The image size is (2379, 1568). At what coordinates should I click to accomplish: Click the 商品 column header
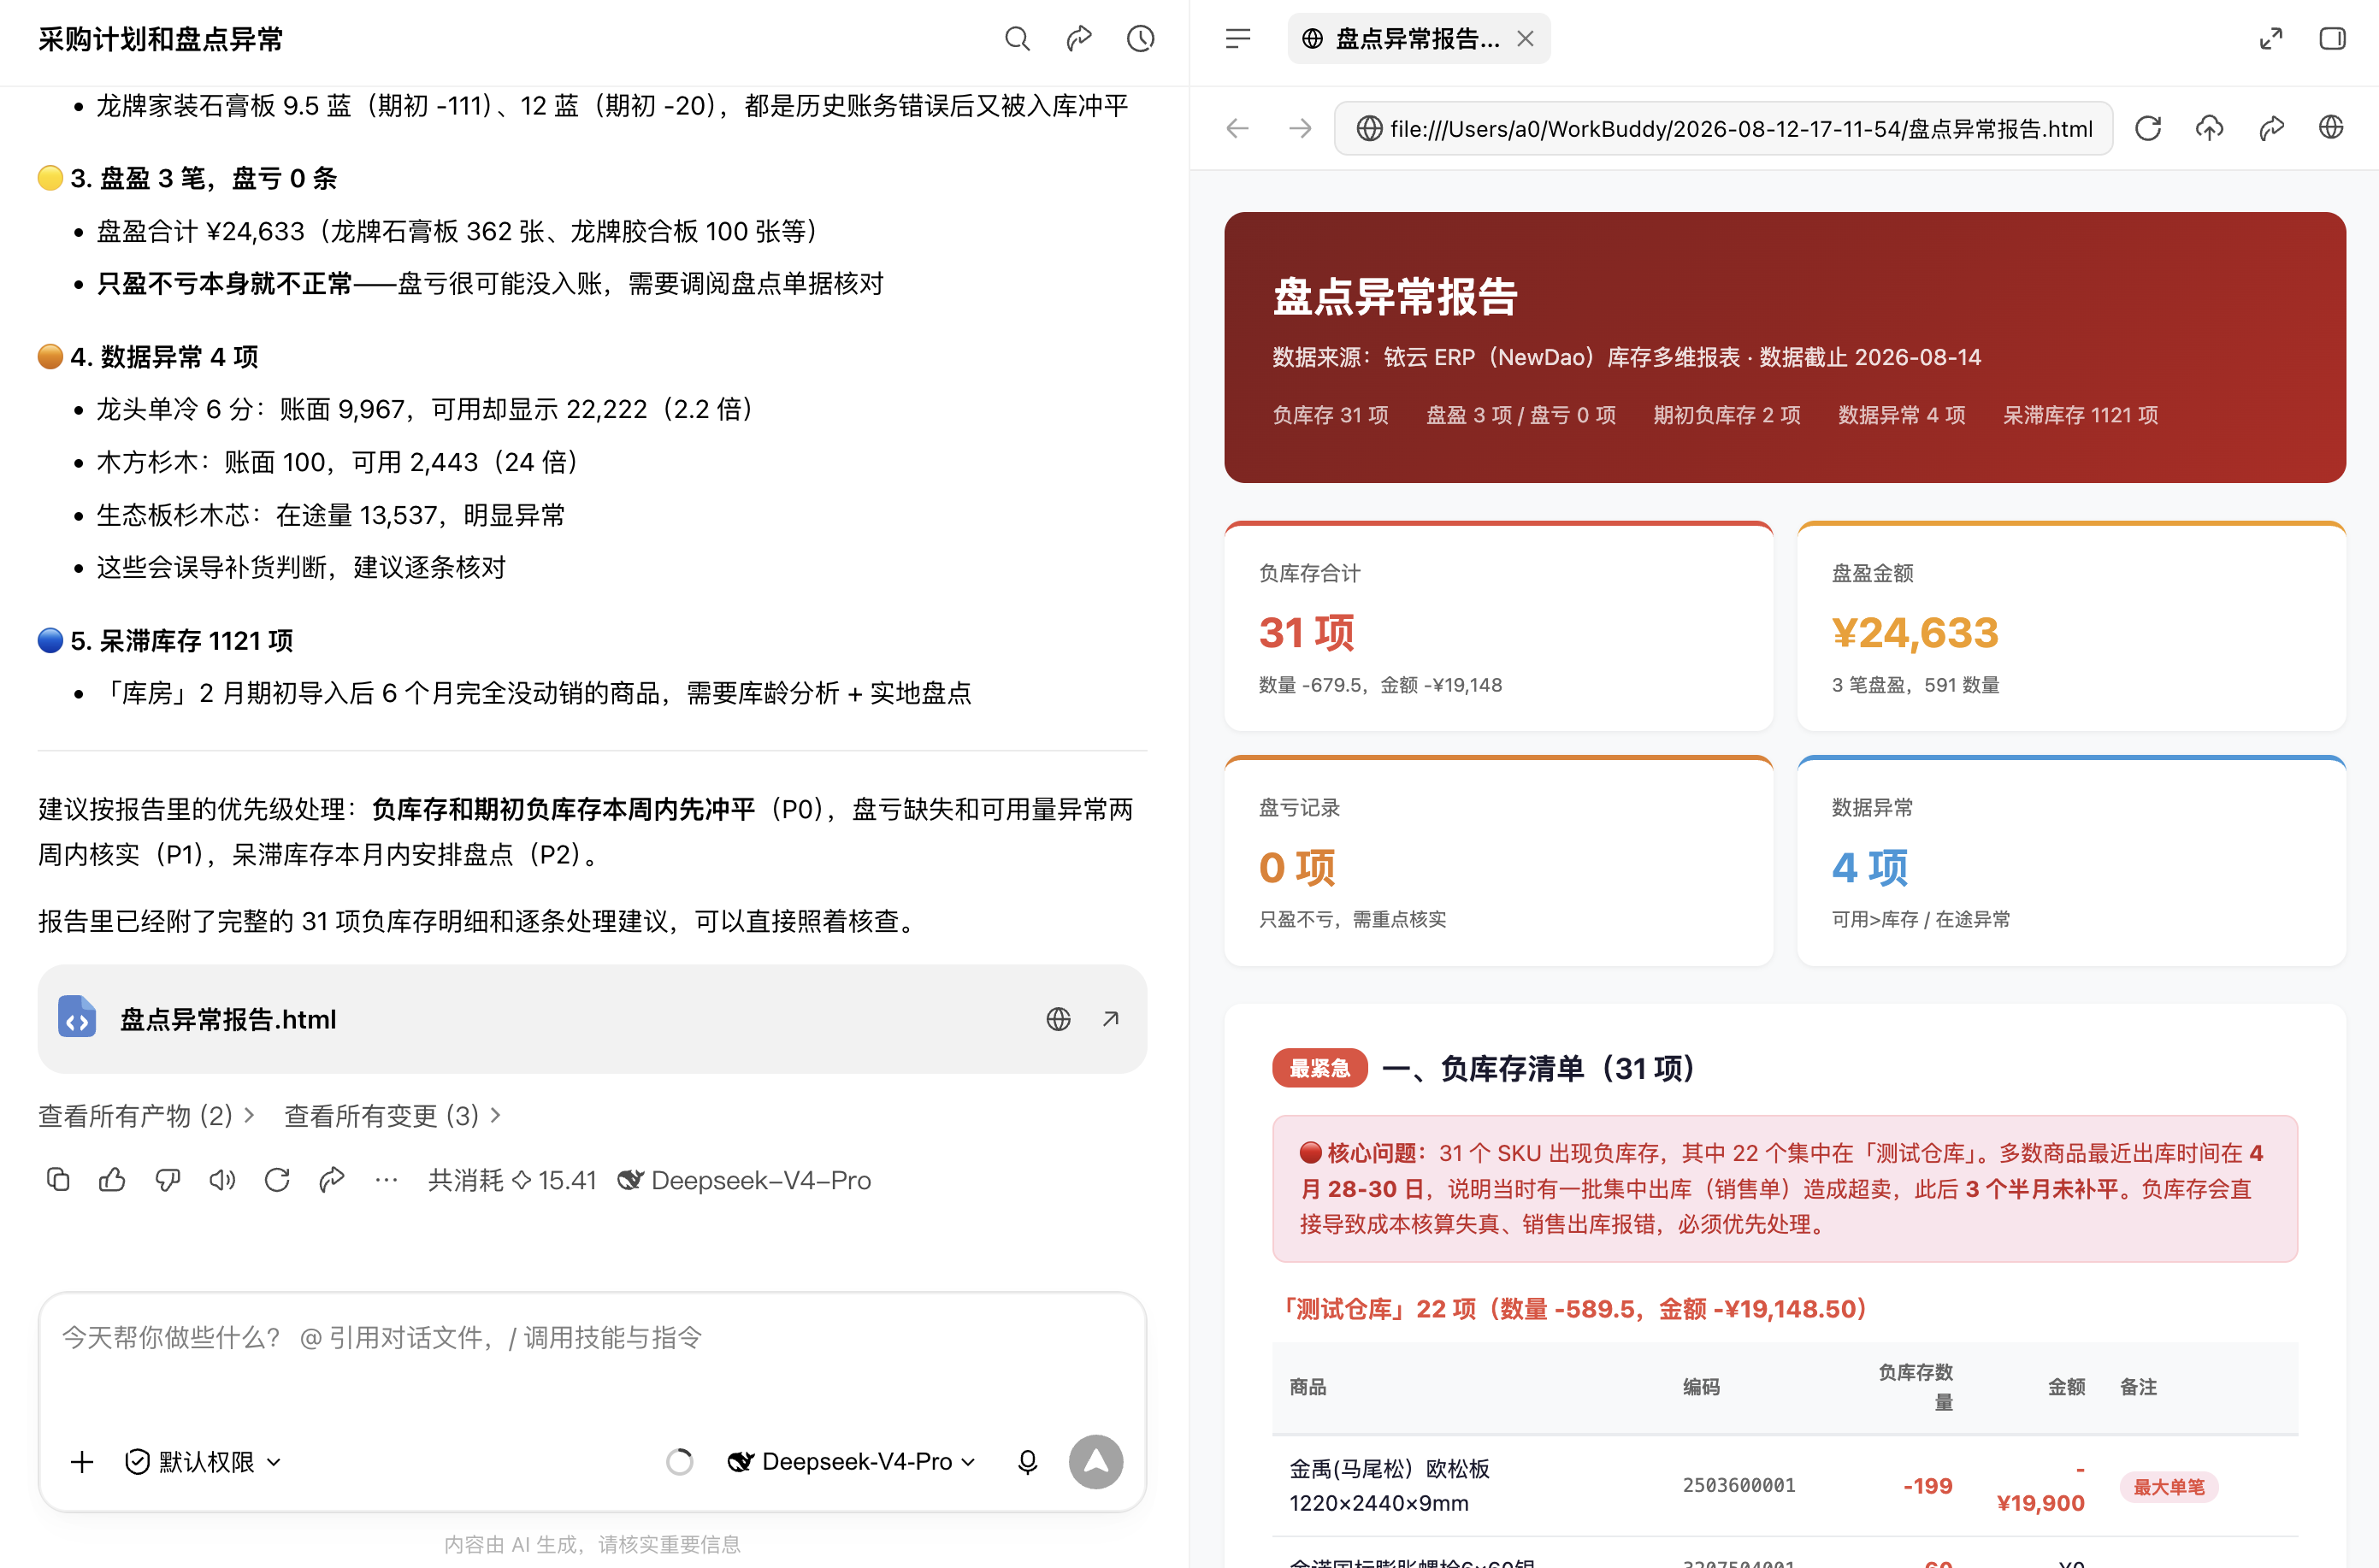tap(1307, 1387)
